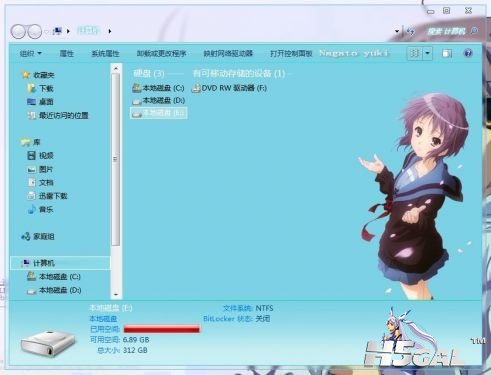Select 本地磁盘 (E:) in the main pane

point(158,113)
